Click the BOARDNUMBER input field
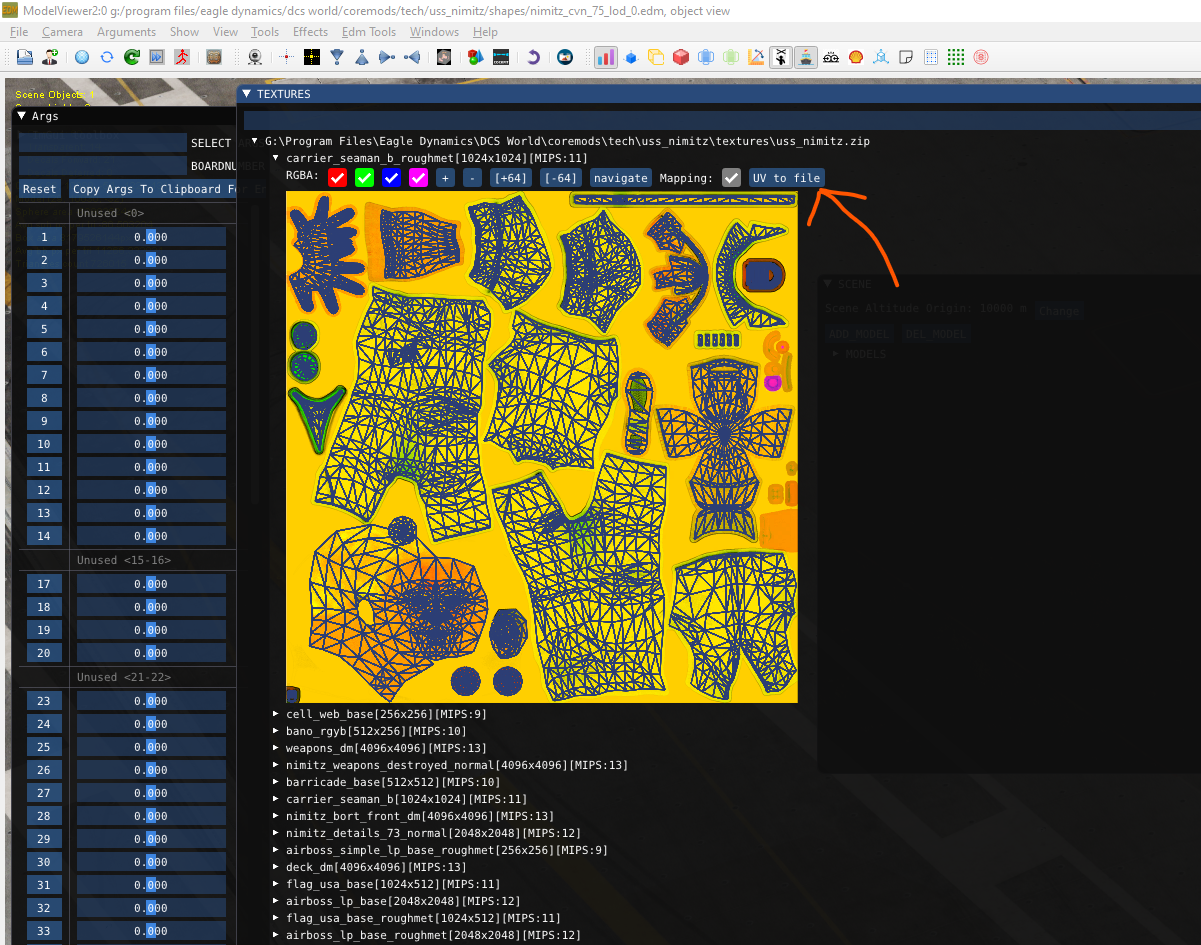 (103, 165)
